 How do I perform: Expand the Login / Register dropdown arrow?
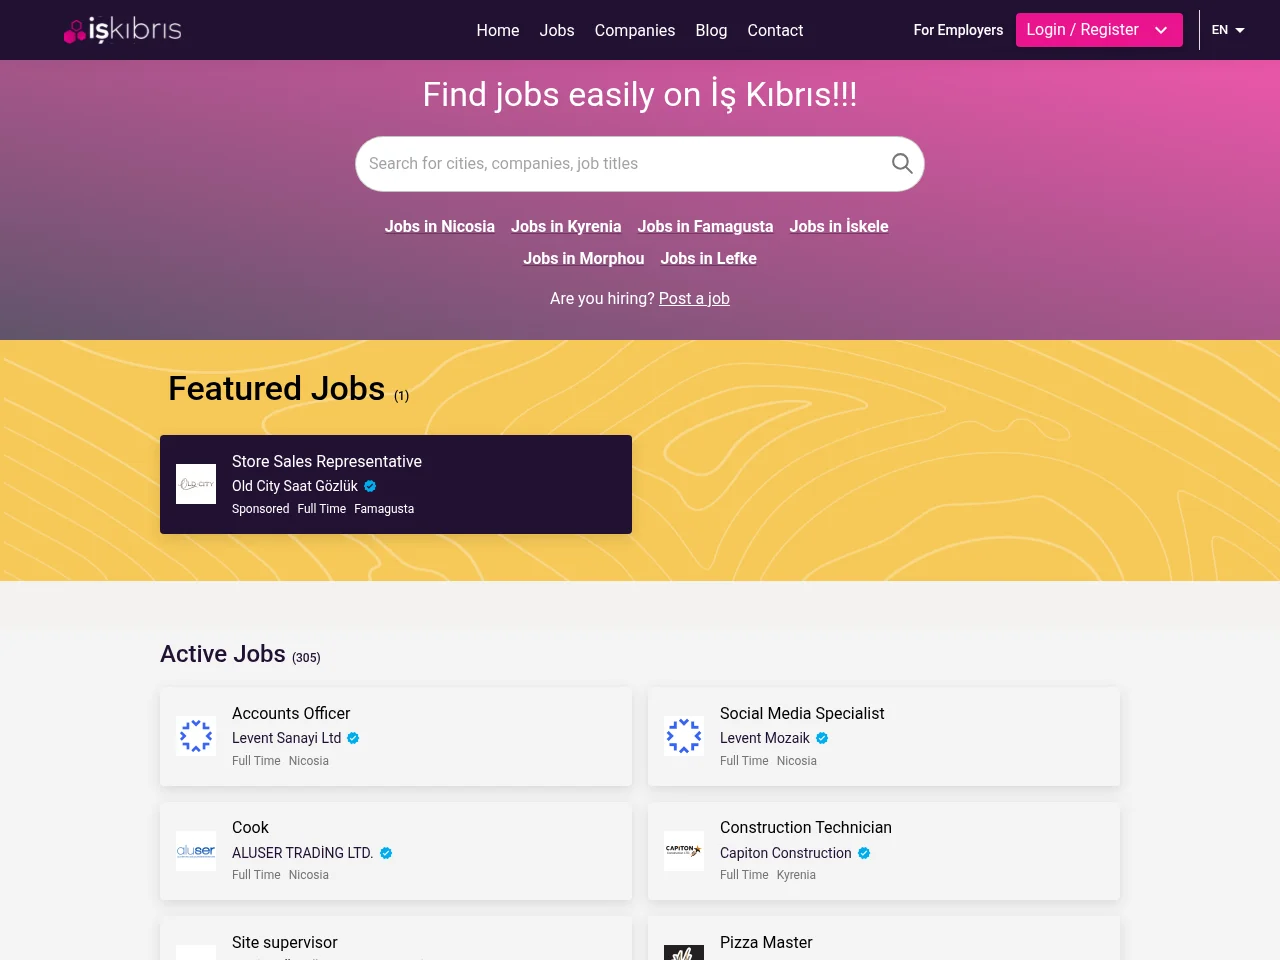click(x=1161, y=30)
